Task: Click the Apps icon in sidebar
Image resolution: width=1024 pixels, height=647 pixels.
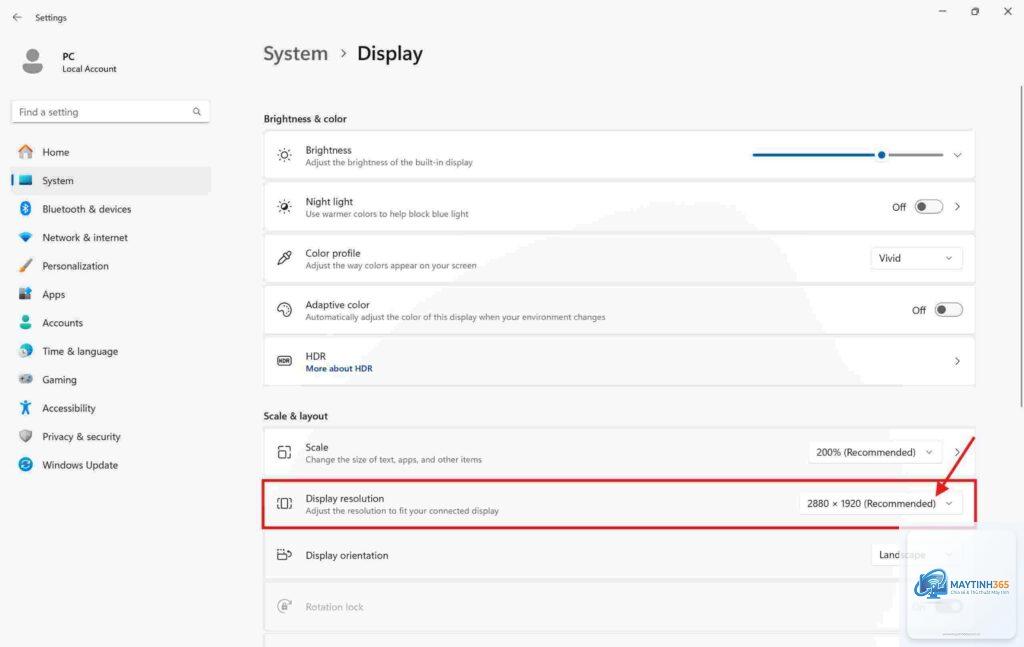Action: pos(25,294)
